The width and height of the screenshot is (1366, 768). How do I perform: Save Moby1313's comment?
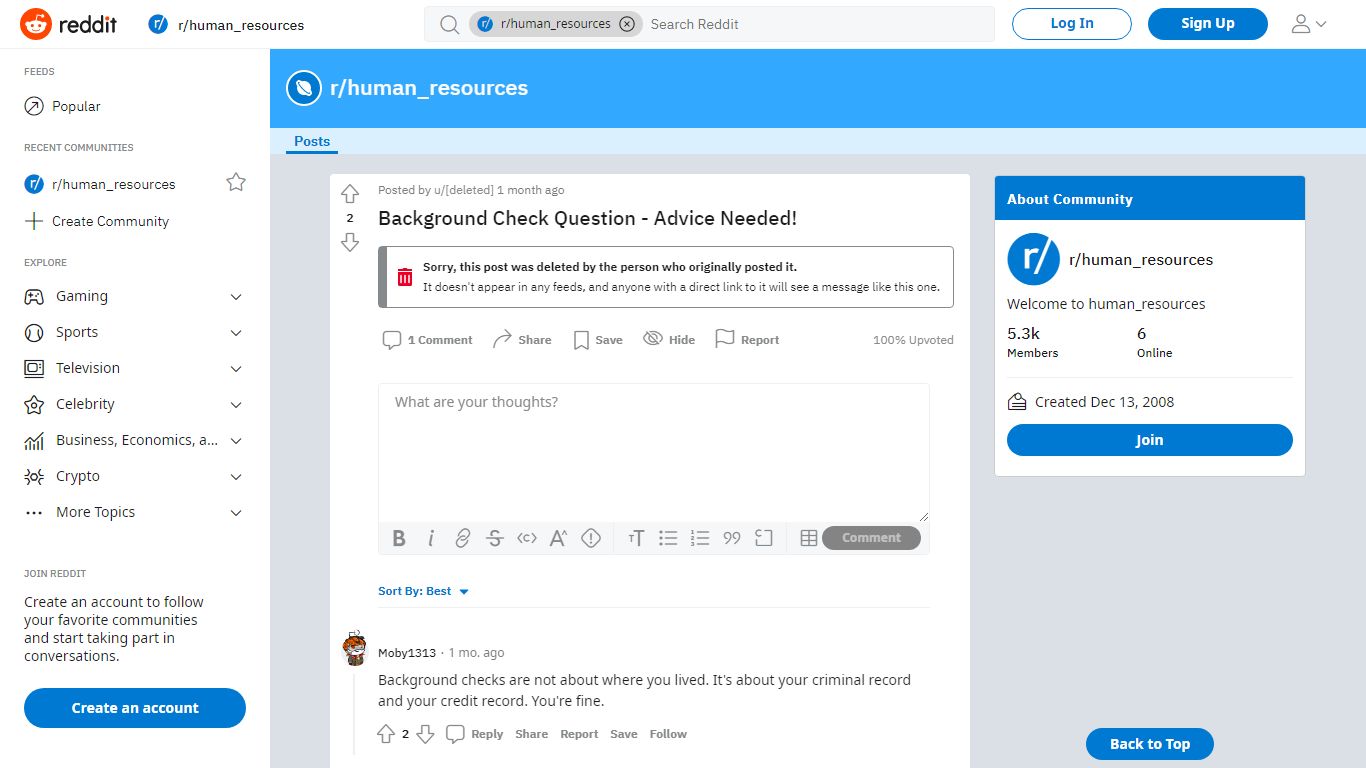(x=624, y=734)
